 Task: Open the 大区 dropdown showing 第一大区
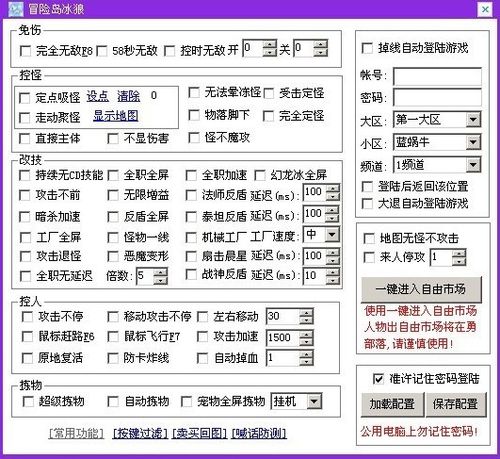437,119
